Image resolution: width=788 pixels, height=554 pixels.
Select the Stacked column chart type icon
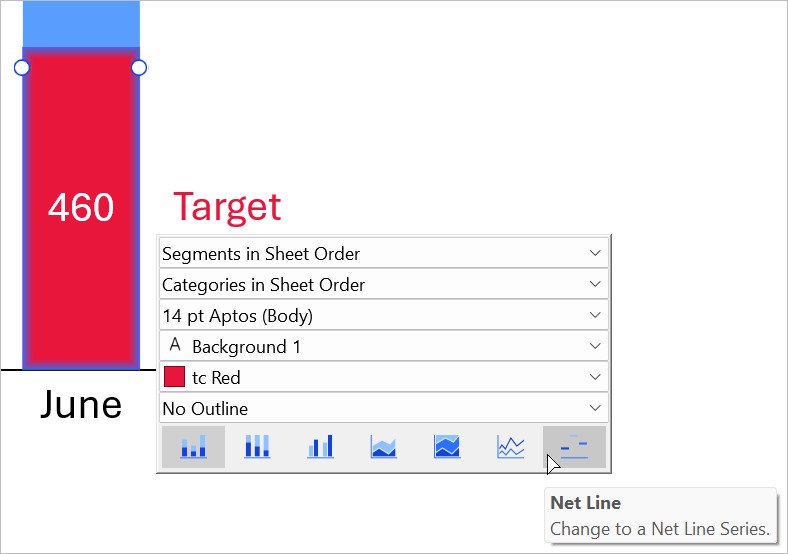click(x=193, y=447)
